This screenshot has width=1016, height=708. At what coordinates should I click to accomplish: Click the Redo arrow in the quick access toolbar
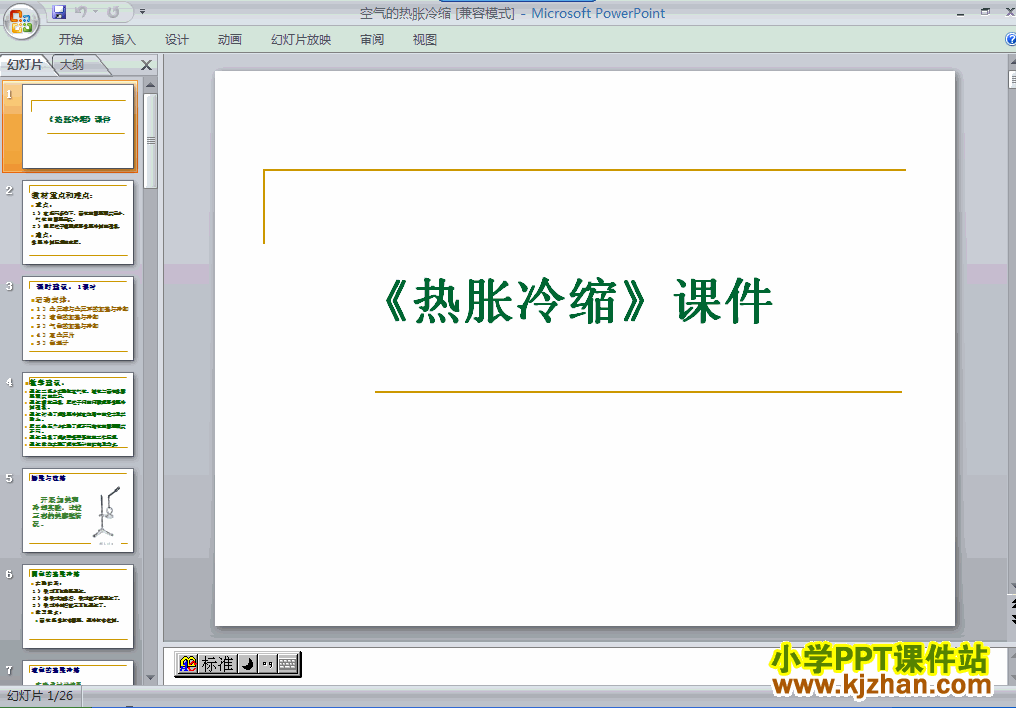(x=113, y=12)
